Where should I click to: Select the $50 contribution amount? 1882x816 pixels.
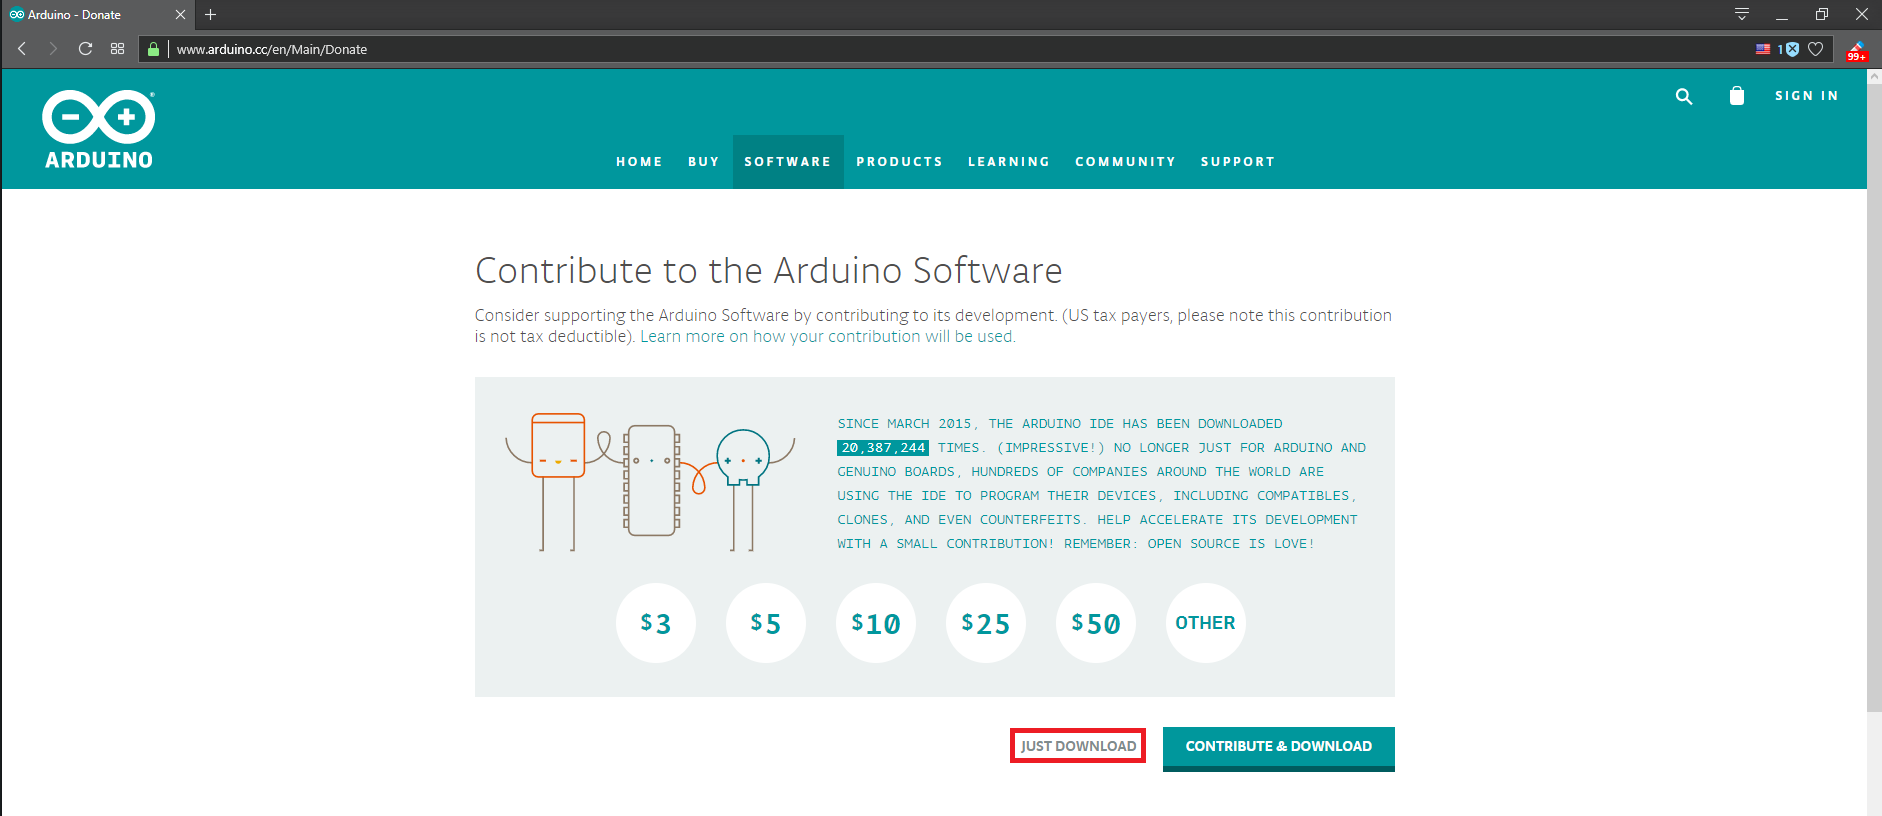point(1096,623)
